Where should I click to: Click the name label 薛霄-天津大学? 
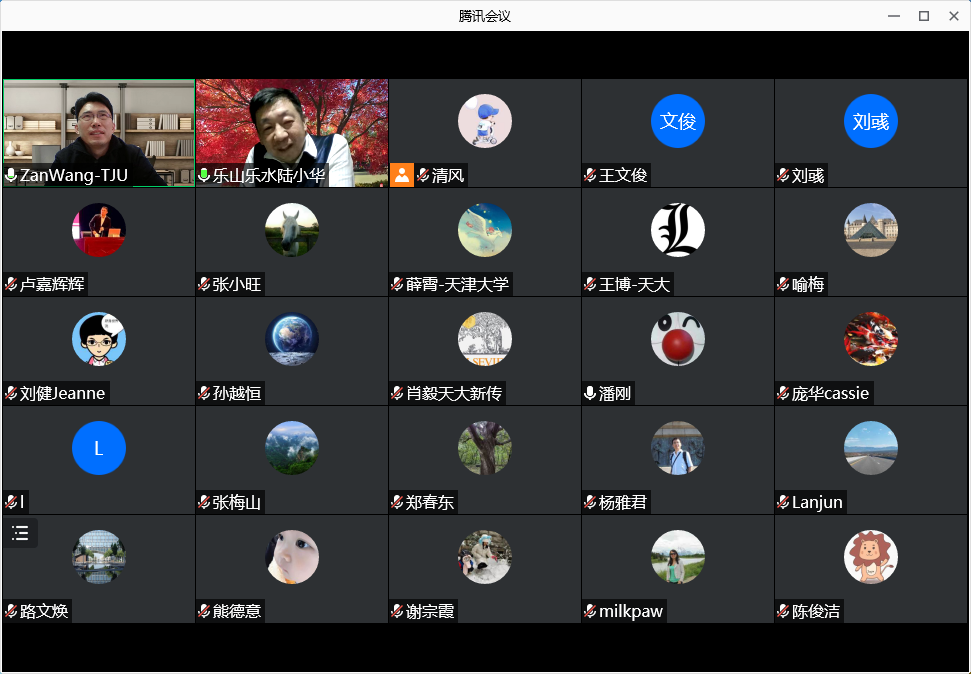[457, 285]
